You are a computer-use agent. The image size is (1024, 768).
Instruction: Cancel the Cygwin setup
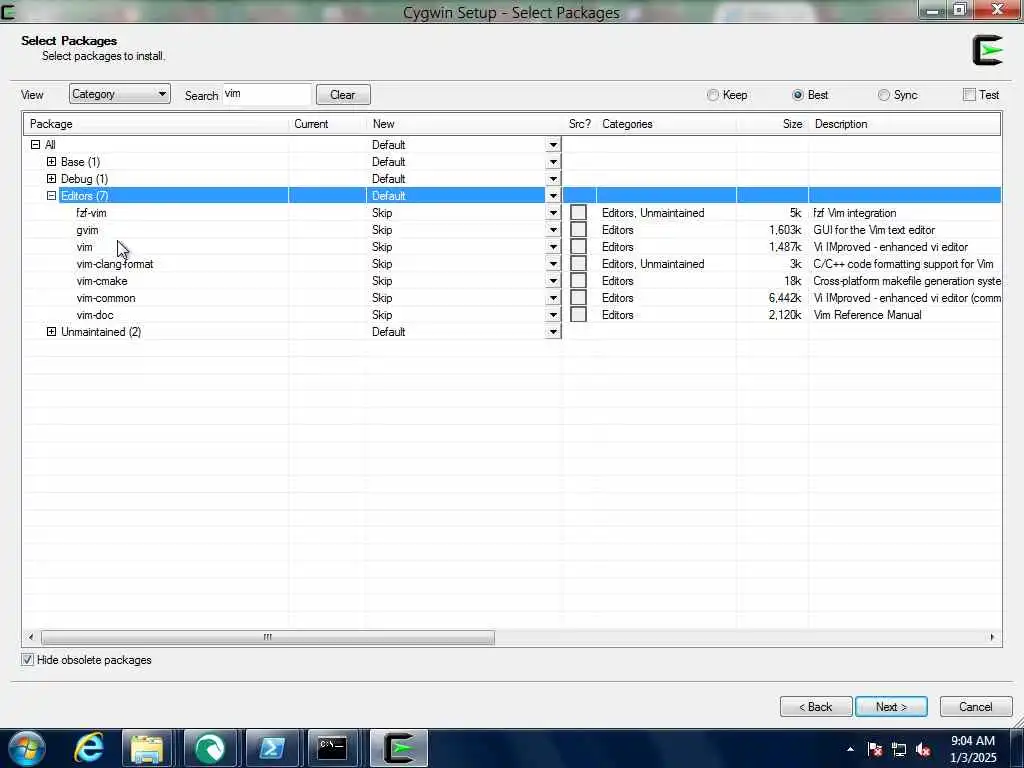click(x=976, y=707)
